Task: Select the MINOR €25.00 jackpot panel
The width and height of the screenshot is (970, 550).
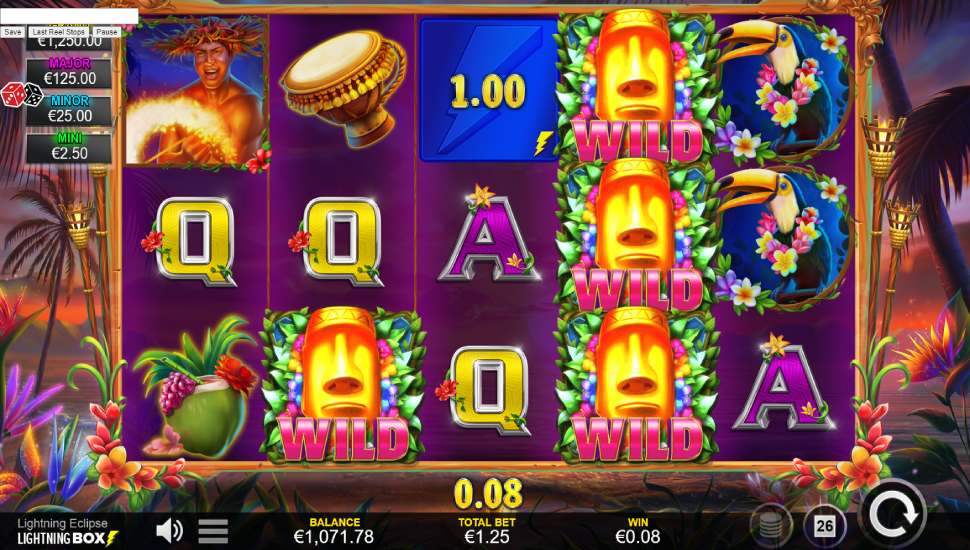Action: tap(69, 110)
